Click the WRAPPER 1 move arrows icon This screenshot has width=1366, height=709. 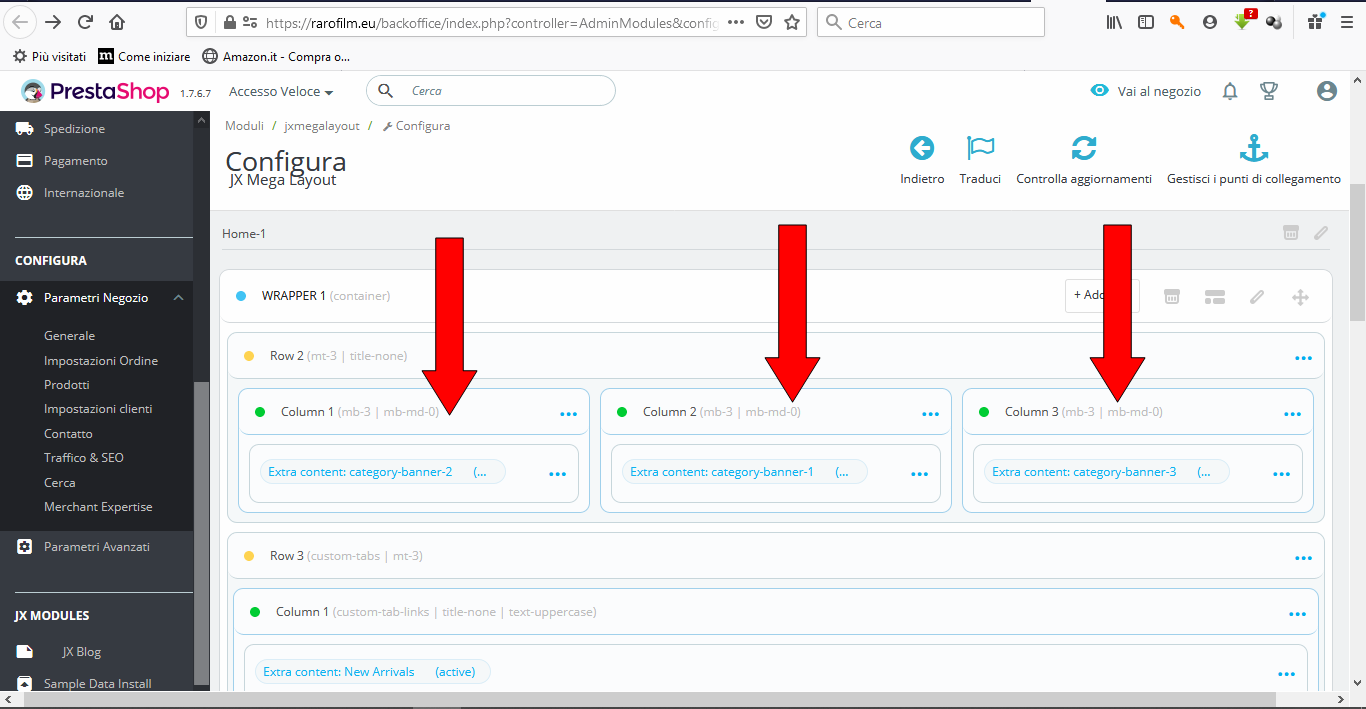(1300, 296)
